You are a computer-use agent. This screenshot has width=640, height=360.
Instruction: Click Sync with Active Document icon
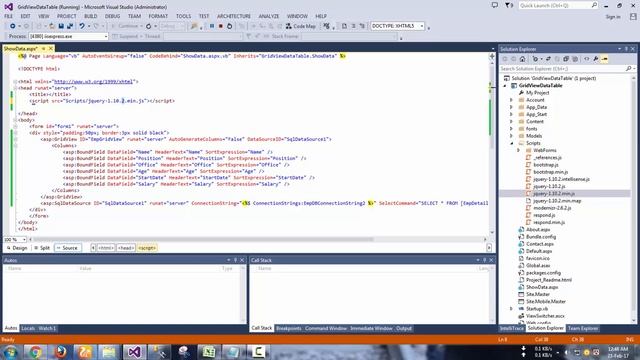[x=548, y=59]
